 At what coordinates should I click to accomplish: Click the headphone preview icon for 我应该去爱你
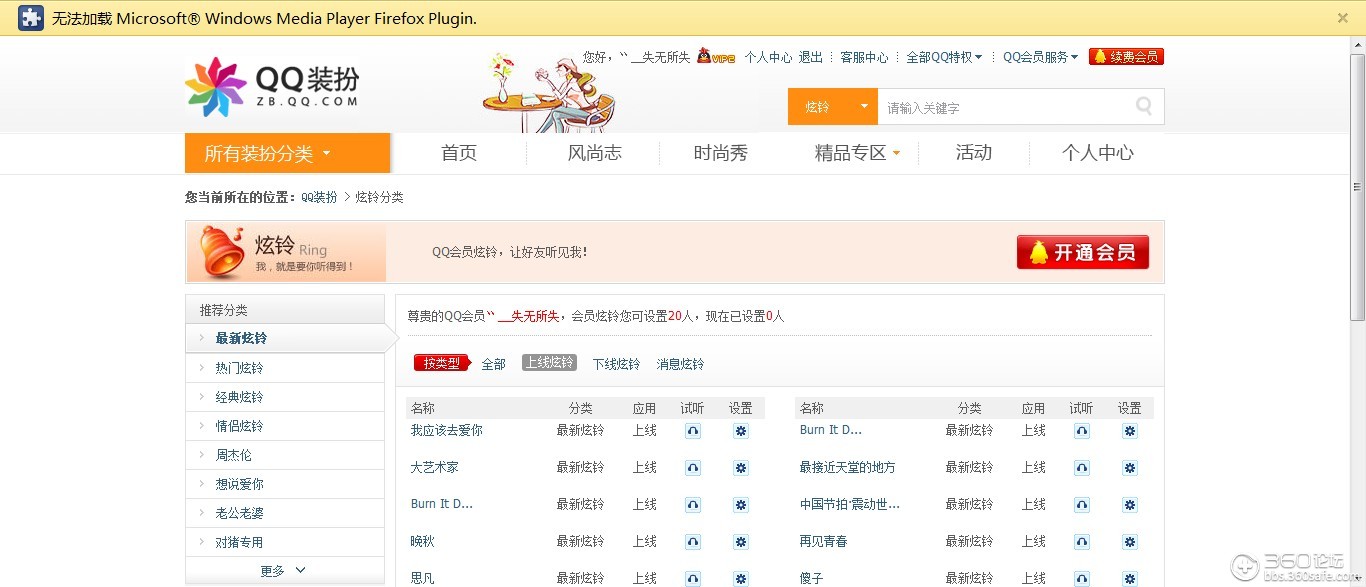pyautogui.click(x=692, y=431)
